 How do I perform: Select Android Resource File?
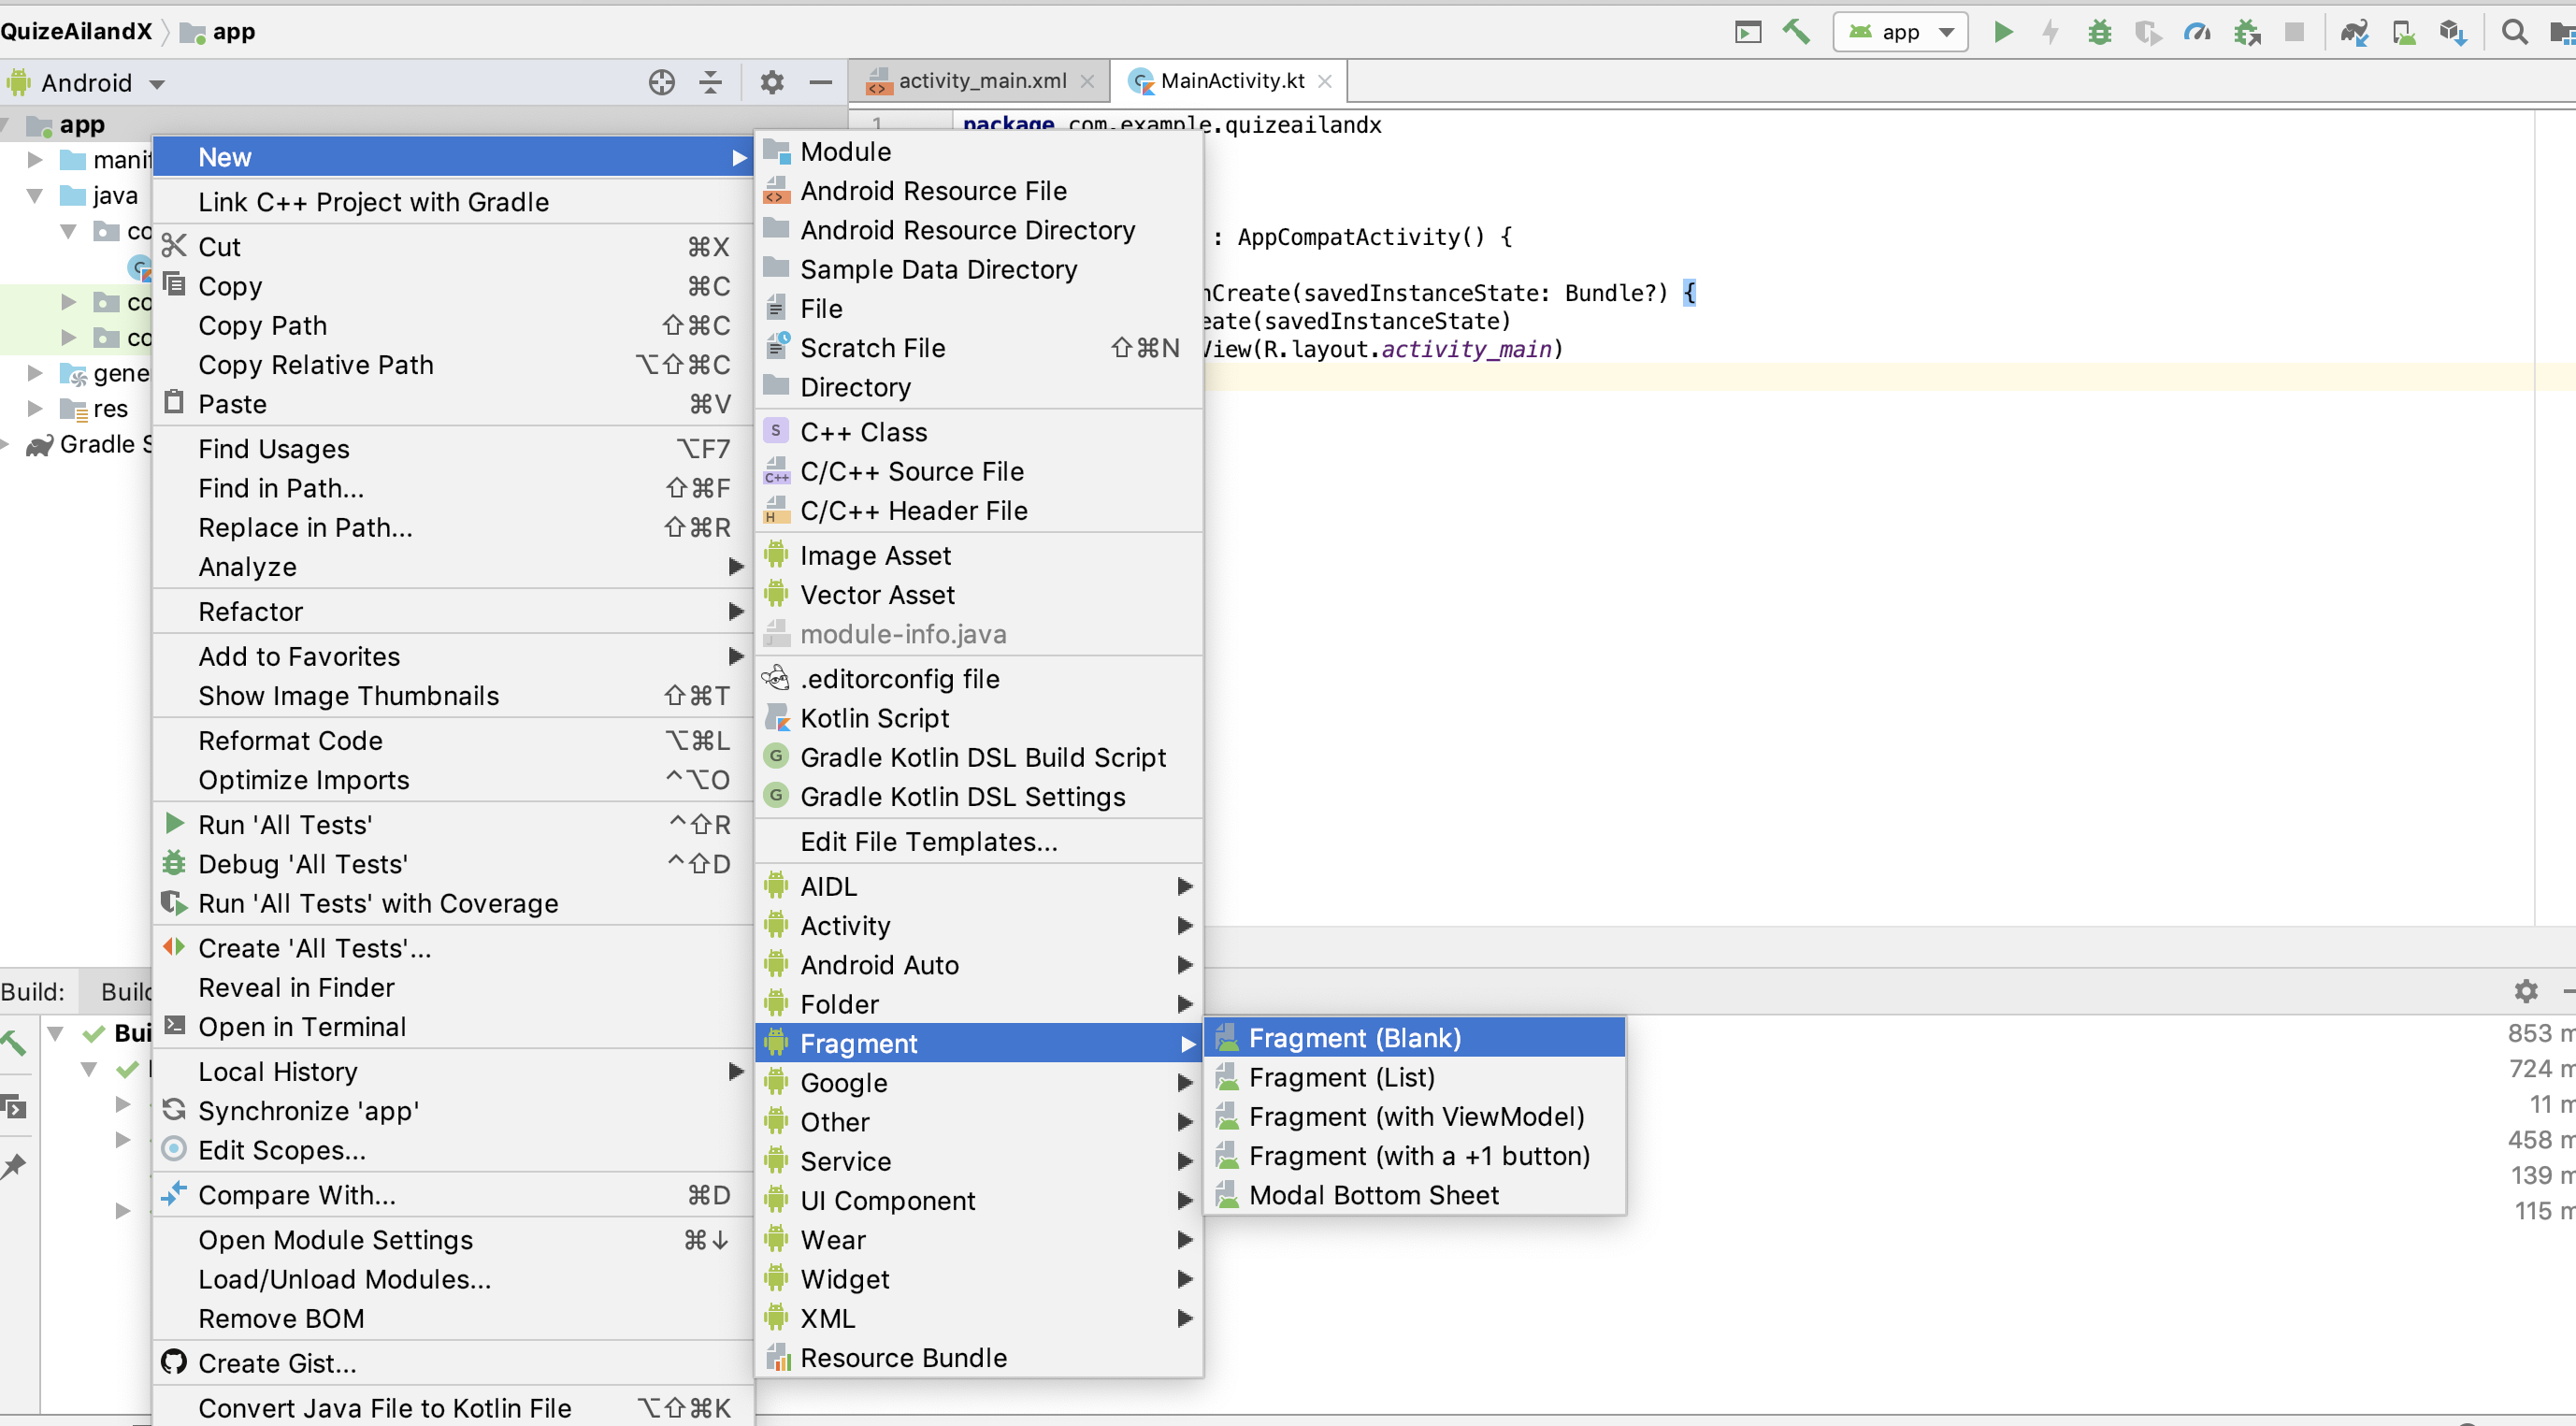point(979,190)
